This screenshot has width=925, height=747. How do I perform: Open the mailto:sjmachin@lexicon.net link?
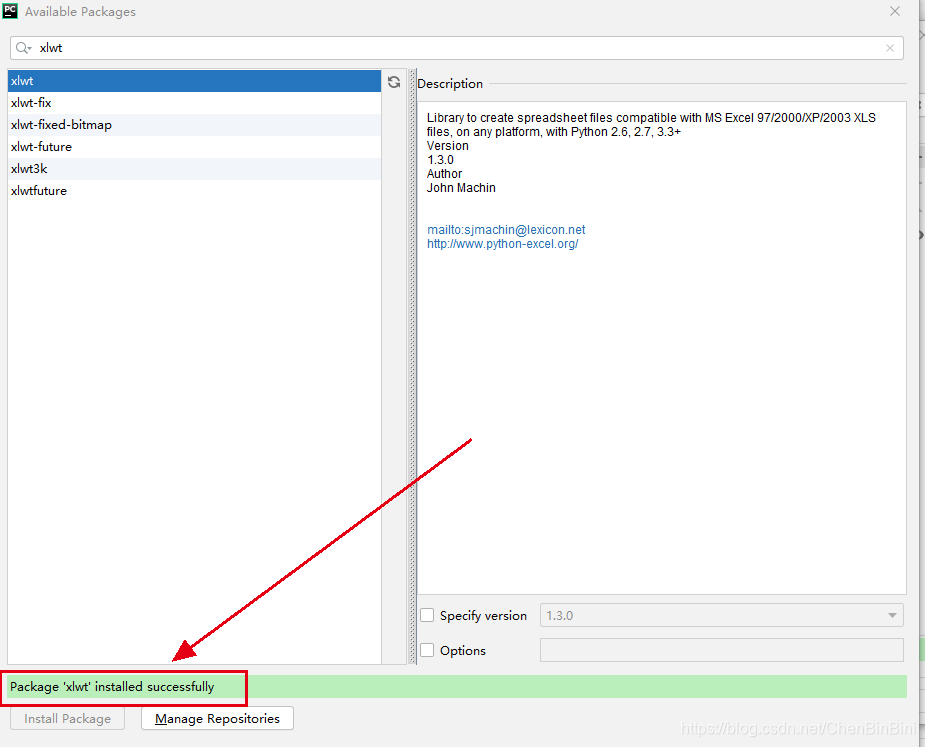(506, 230)
